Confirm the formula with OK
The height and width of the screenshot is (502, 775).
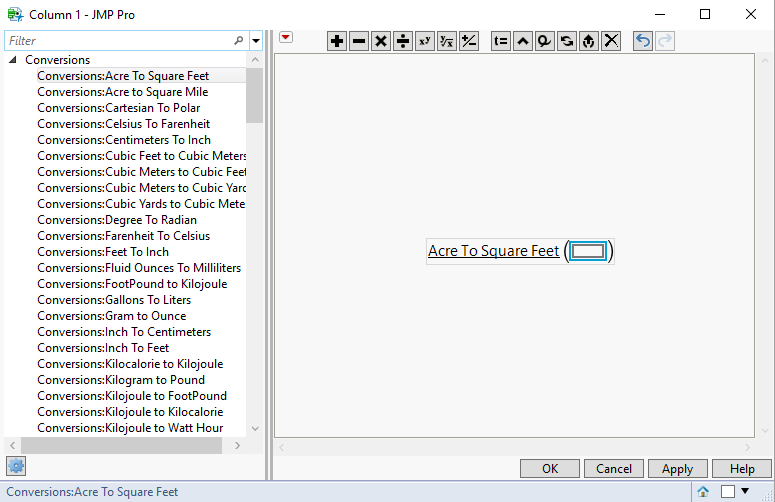550,468
